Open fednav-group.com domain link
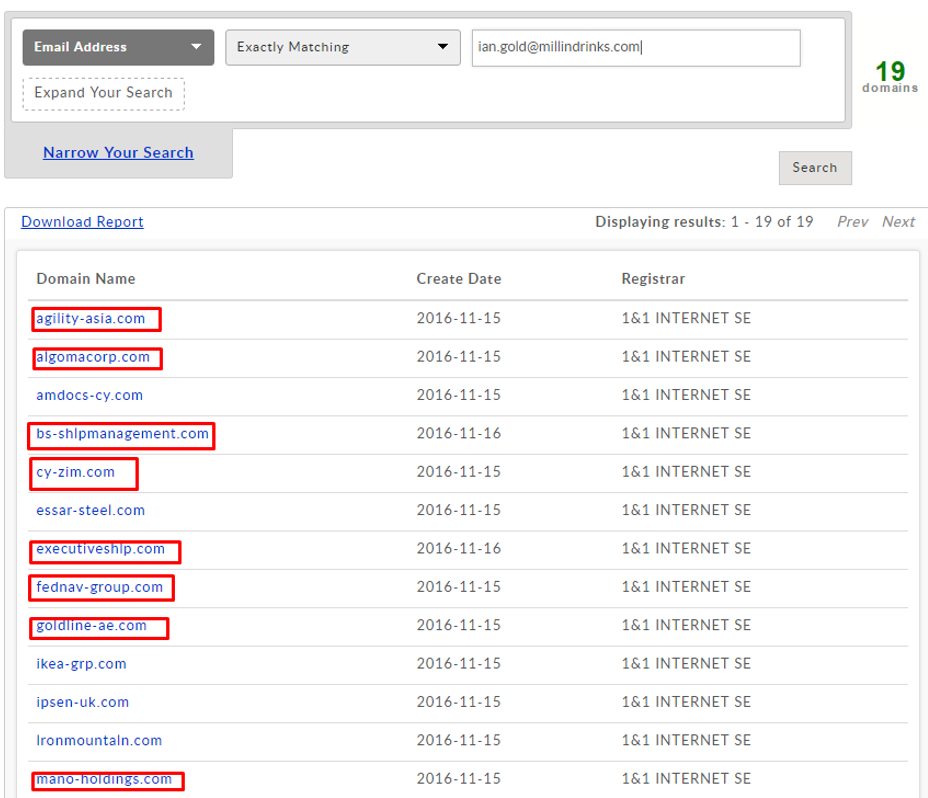The height and width of the screenshot is (798, 928). click(99, 587)
